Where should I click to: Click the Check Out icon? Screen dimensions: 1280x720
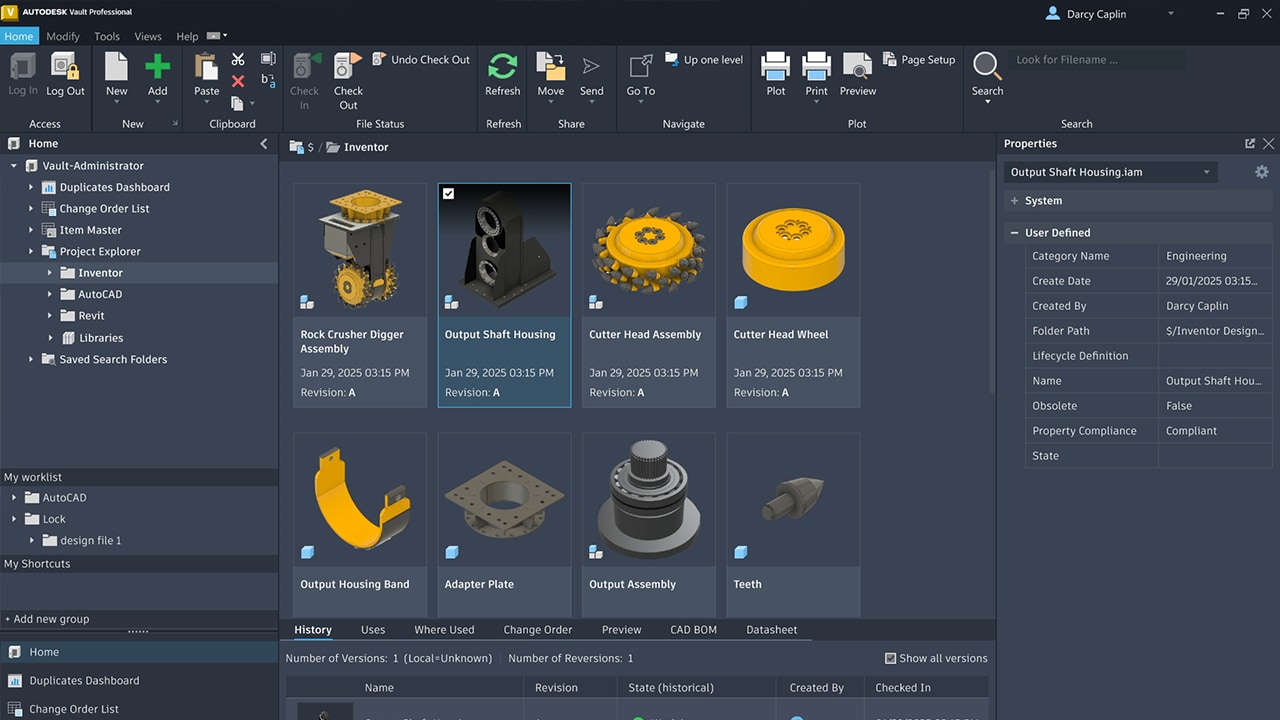[348, 67]
